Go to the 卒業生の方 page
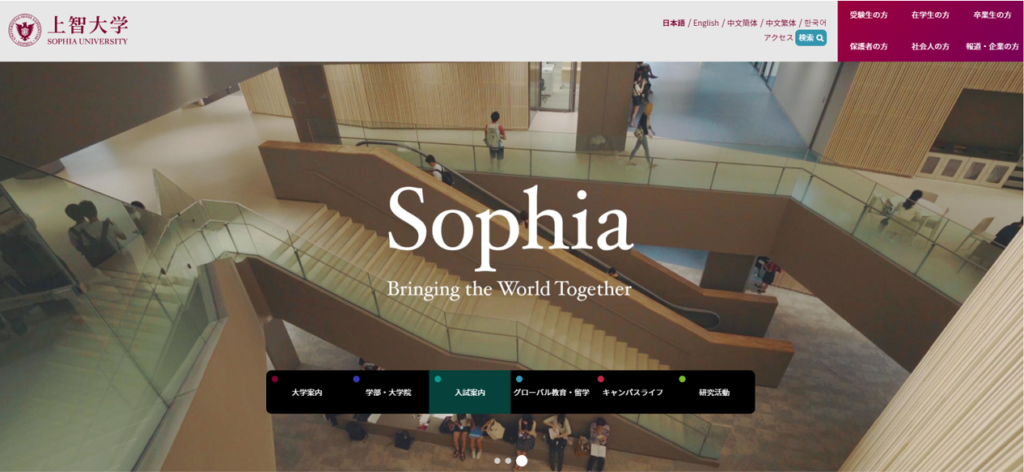Screen dimensions: 1024x472 click(992, 15)
